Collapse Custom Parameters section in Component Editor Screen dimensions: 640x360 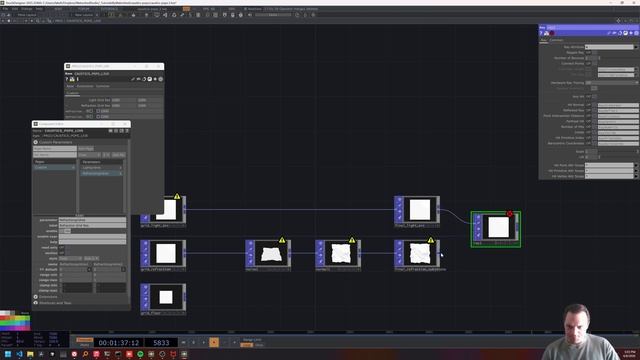point(36,142)
